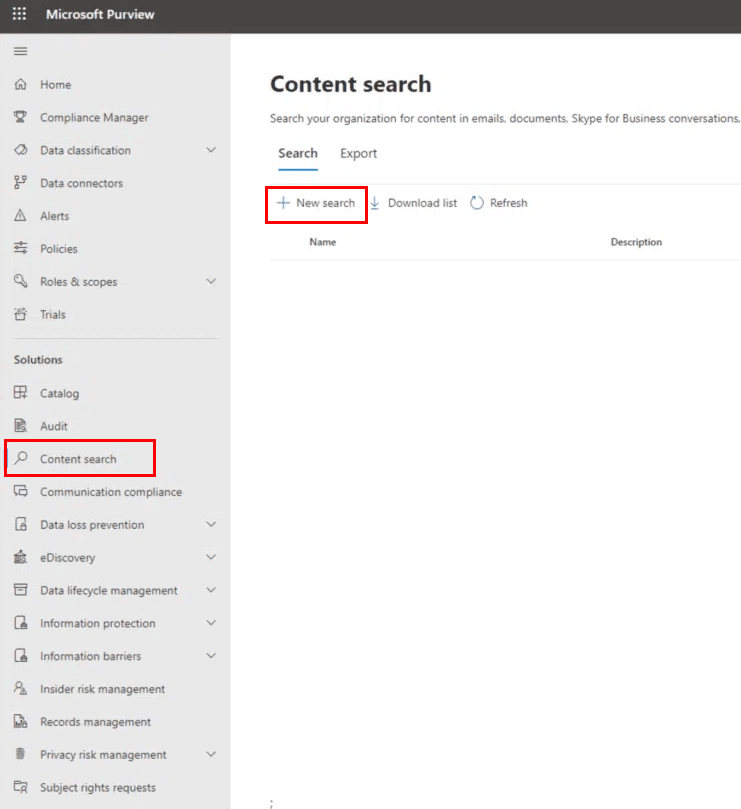Expand the Data loss prevention chevron
The height and width of the screenshot is (809, 741).
[x=210, y=525]
